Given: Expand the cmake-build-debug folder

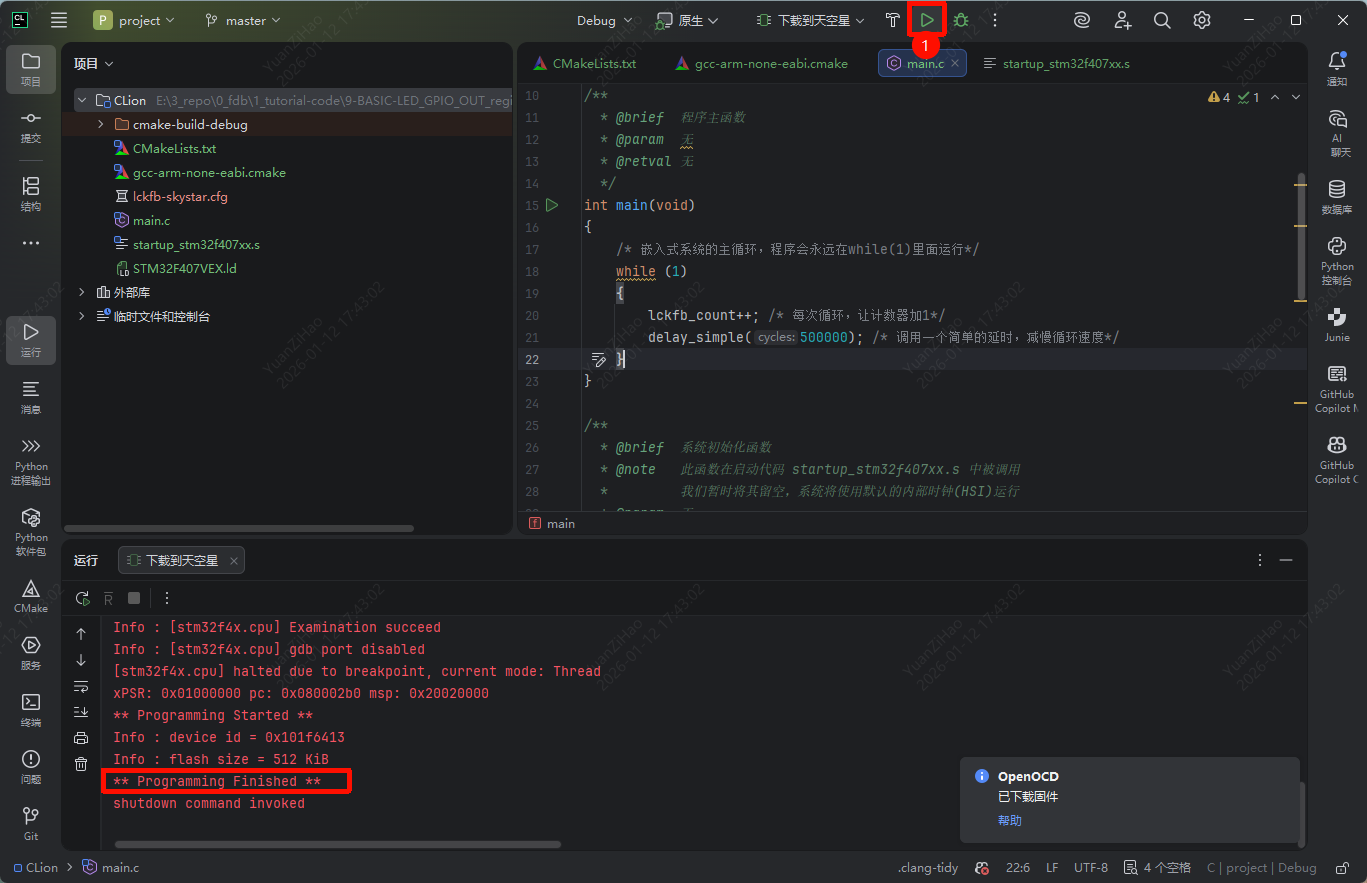Looking at the screenshot, I should click(x=101, y=125).
